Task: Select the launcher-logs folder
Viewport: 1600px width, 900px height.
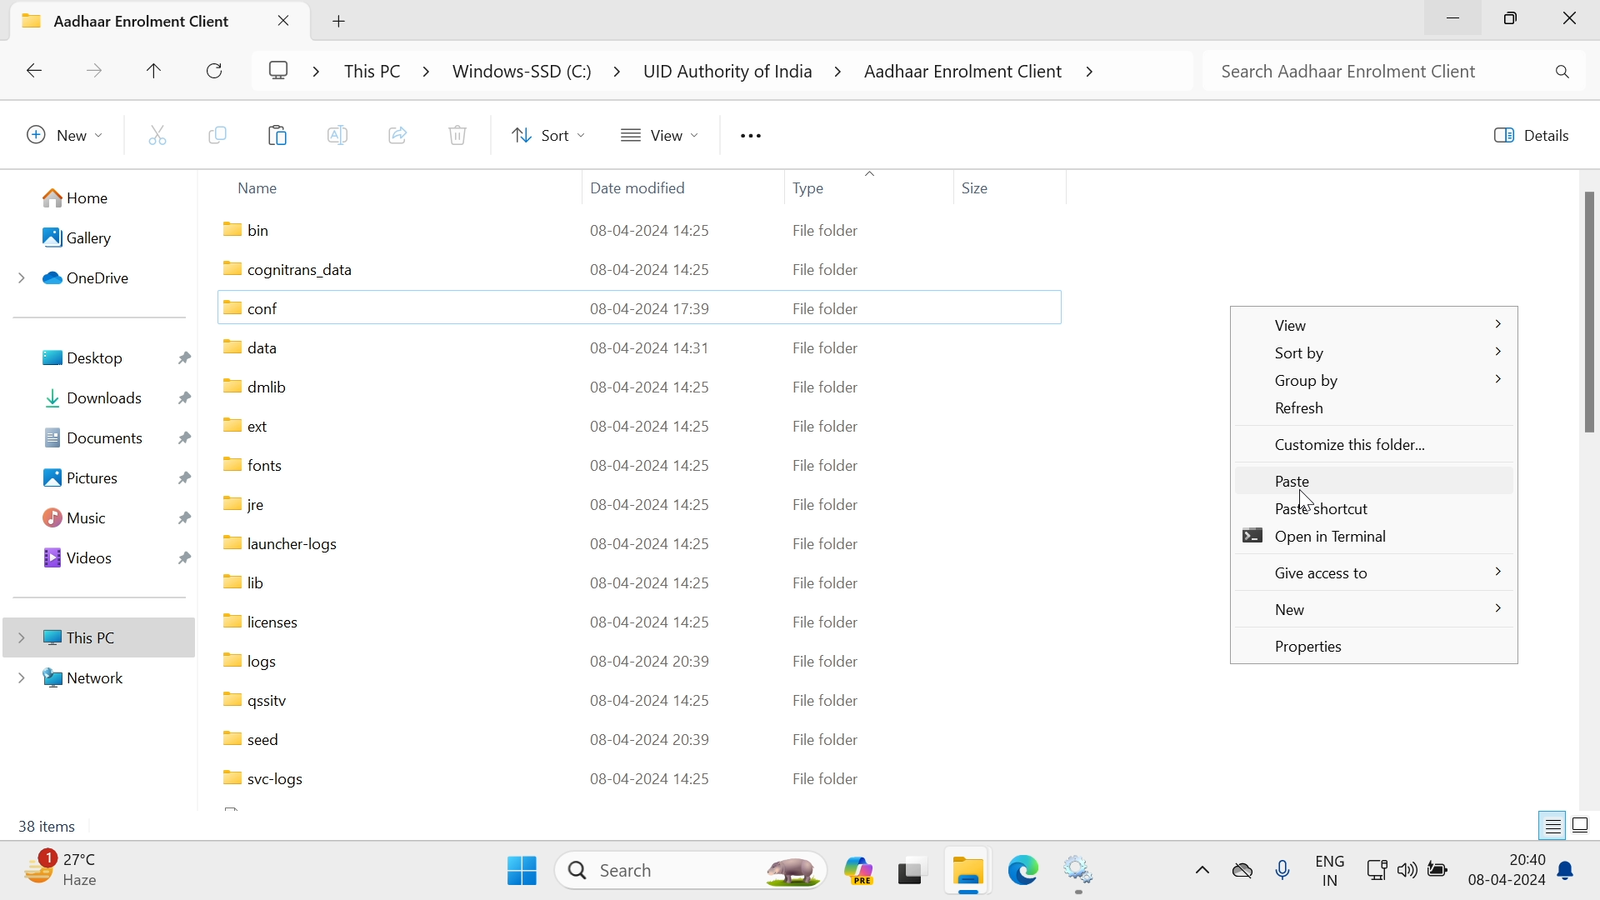Action: (x=639, y=543)
